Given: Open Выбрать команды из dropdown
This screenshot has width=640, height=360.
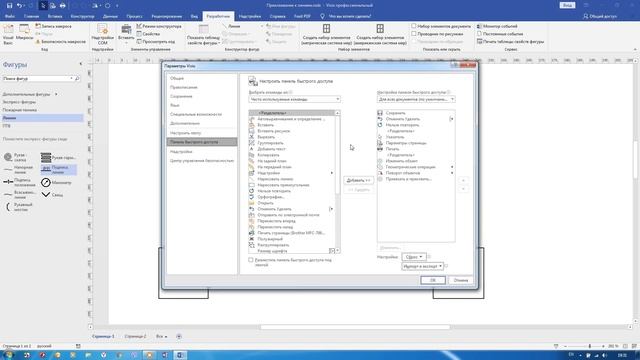Looking at the screenshot, I should [x=294, y=99].
